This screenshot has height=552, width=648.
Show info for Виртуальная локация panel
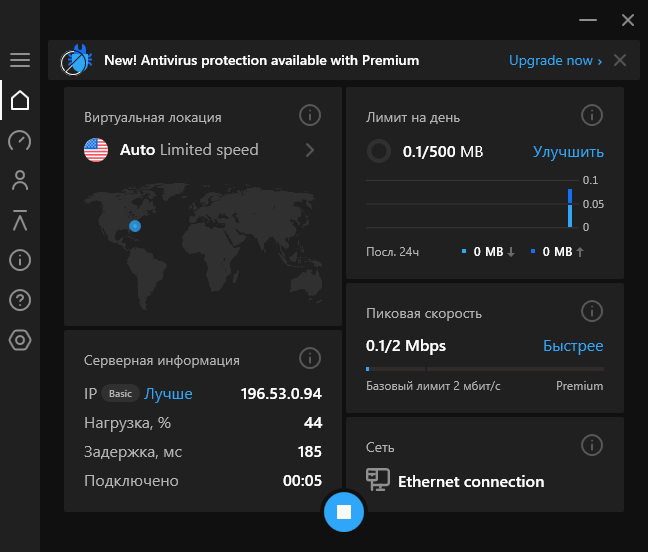(310, 116)
